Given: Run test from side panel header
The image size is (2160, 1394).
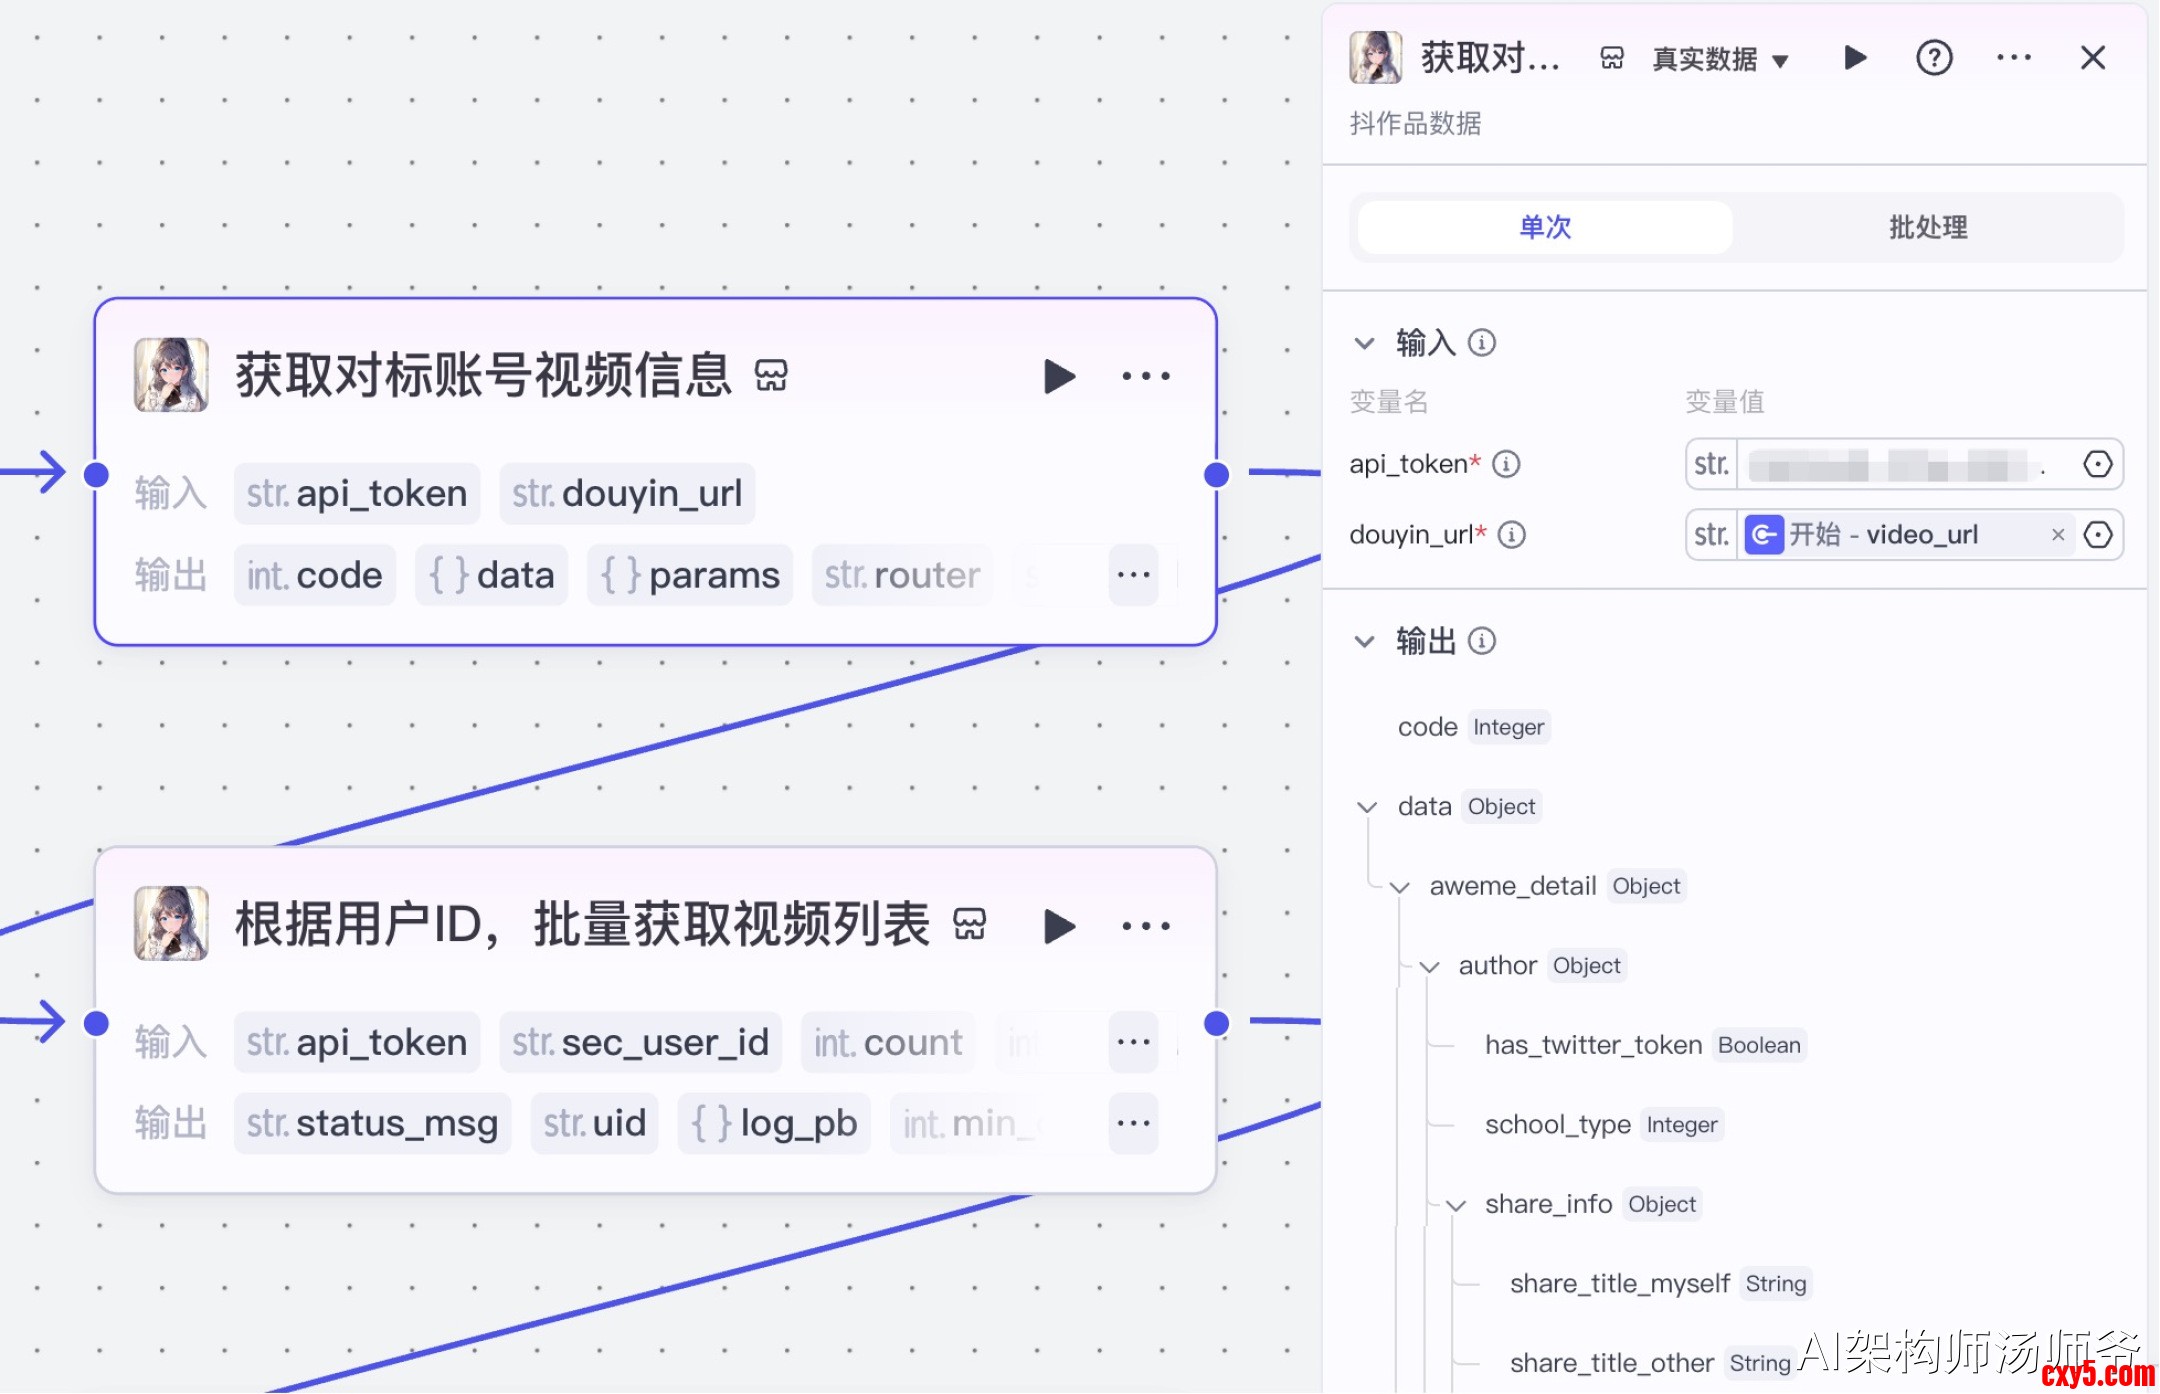Looking at the screenshot, I should (x=1855, y=58).
